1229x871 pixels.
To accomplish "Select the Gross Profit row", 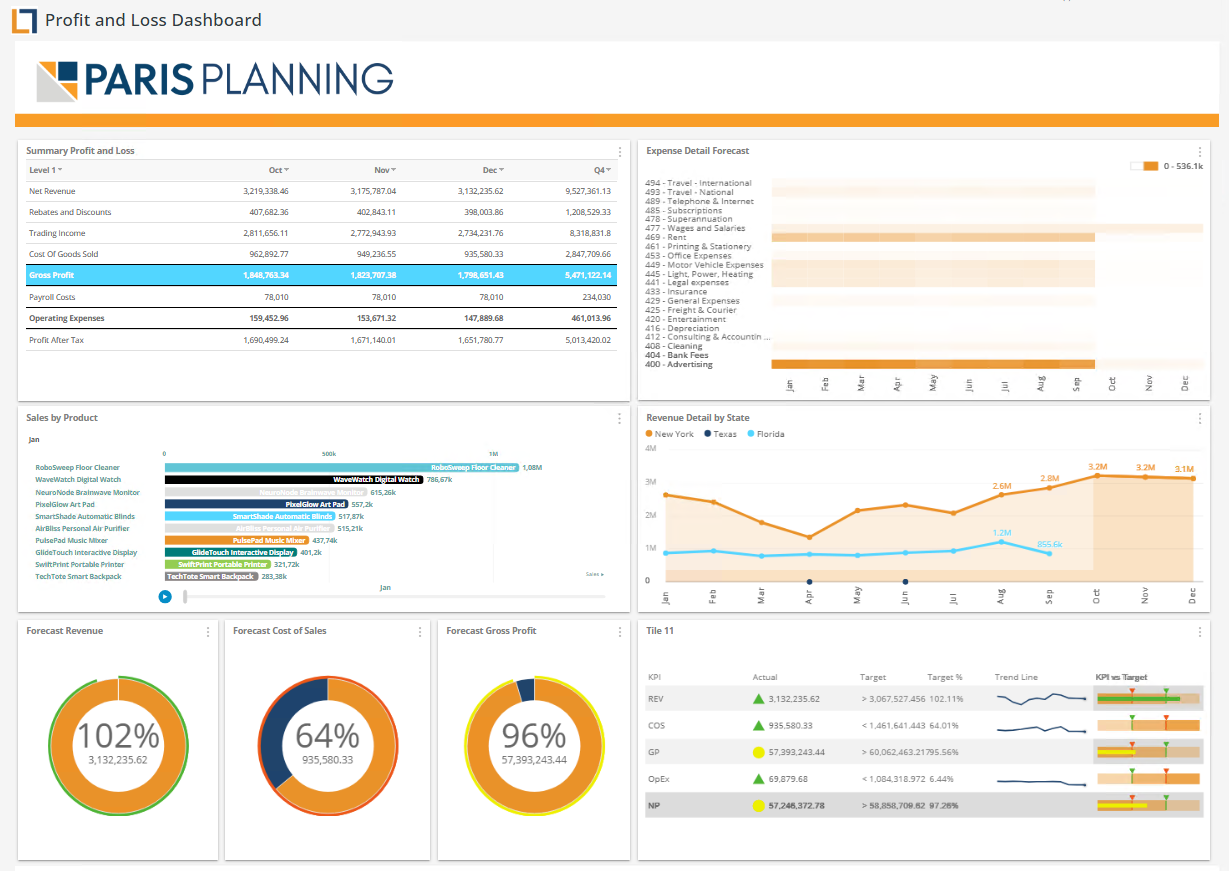I will [x=322, y=275].
